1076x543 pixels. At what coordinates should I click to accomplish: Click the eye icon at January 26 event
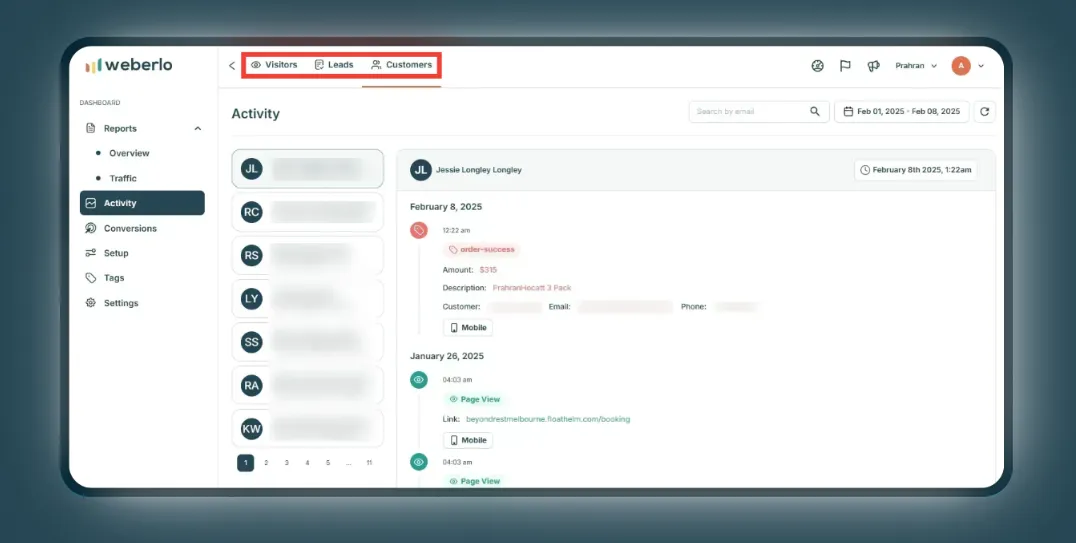pyautogui.click(x=419, y=380)
